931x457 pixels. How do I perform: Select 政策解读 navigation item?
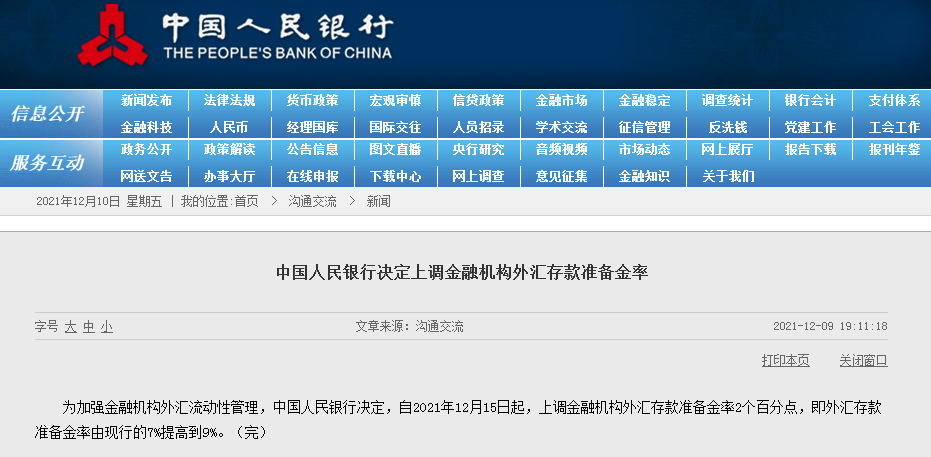229,150
